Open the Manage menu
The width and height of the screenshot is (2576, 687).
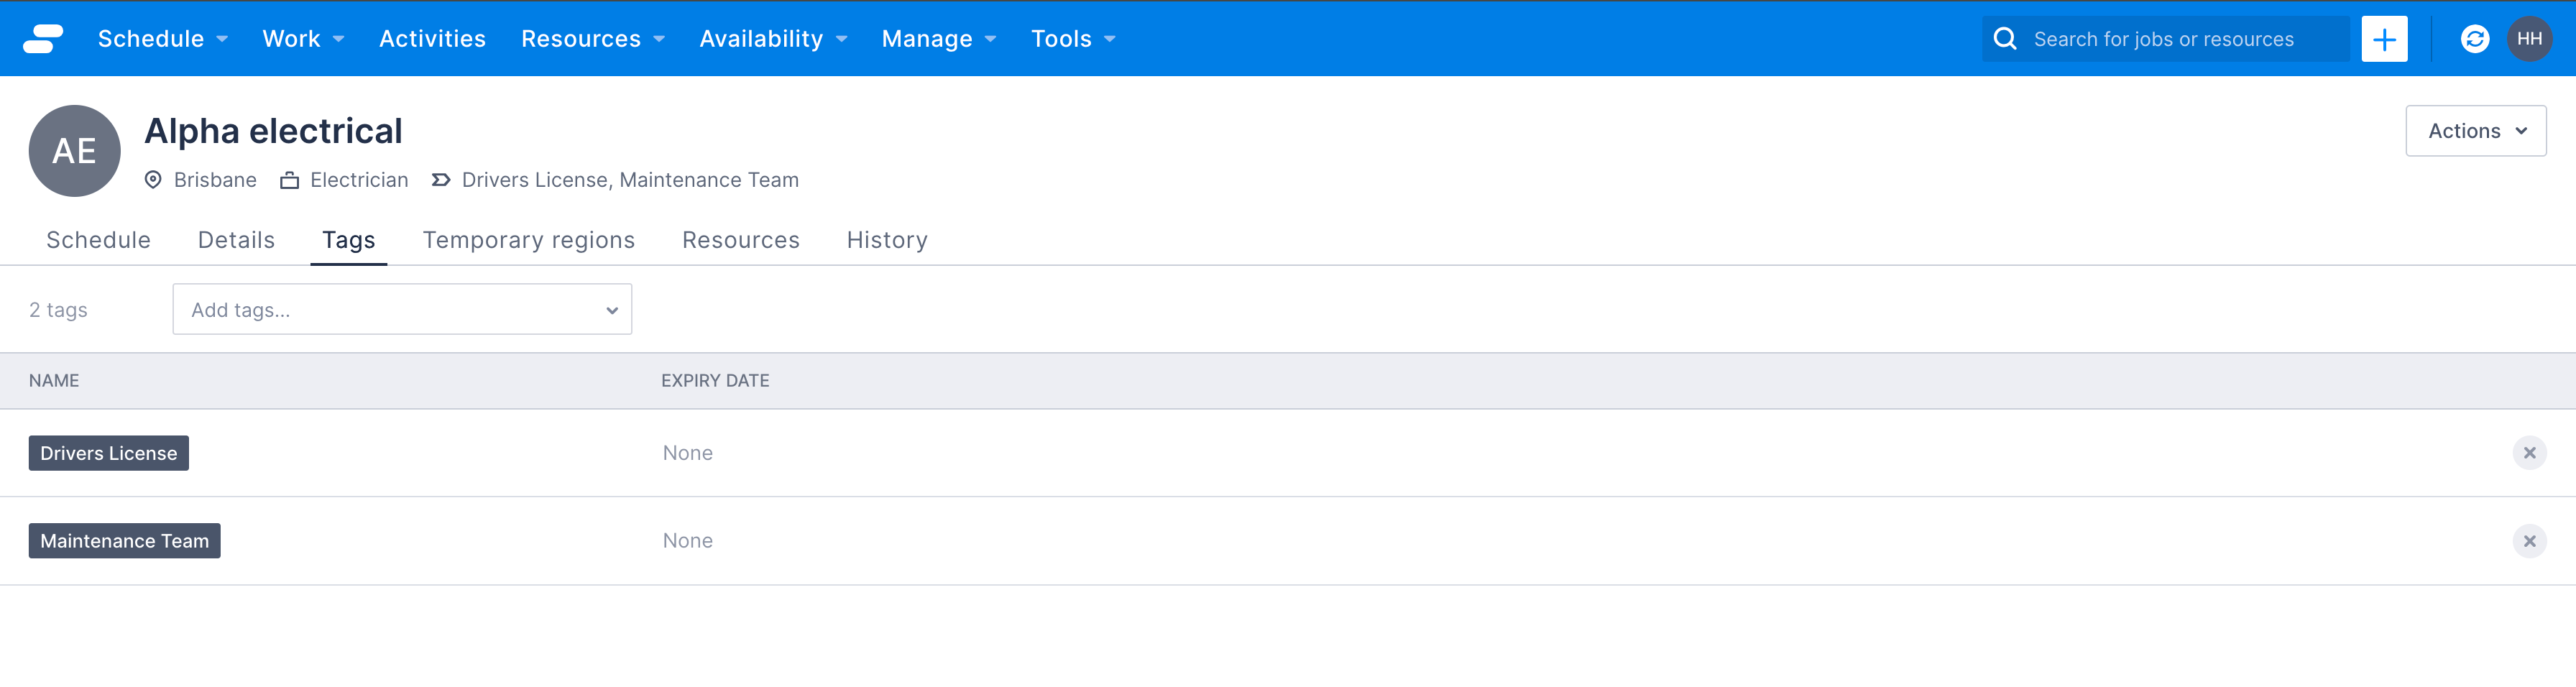(926, 38)
